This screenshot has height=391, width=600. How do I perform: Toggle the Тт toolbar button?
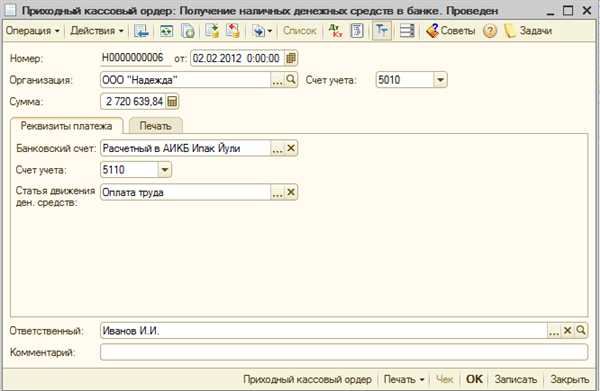[382, 31]
